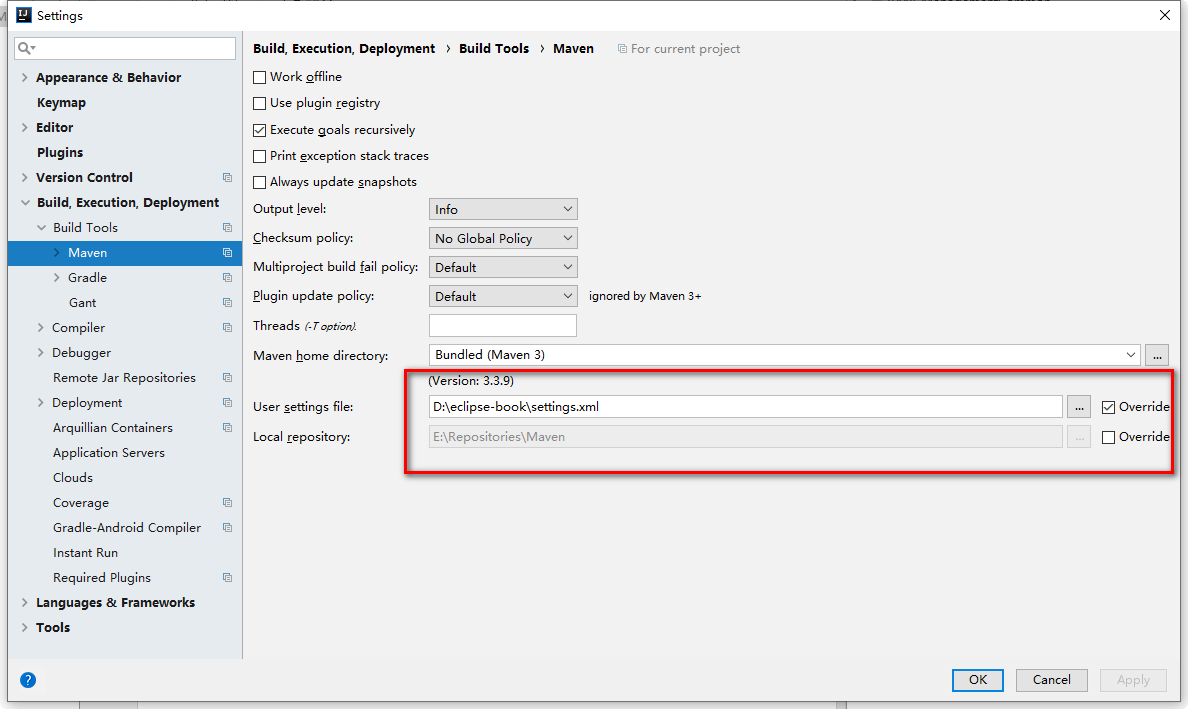
Task: Expand the Gradle subtree arrow
Action: coord(56,277)
